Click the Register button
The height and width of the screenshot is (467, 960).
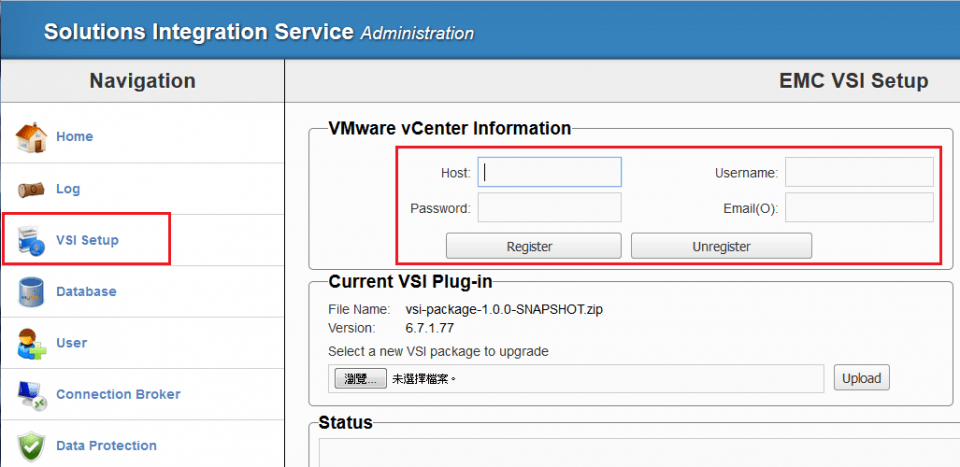click(533, 246)
